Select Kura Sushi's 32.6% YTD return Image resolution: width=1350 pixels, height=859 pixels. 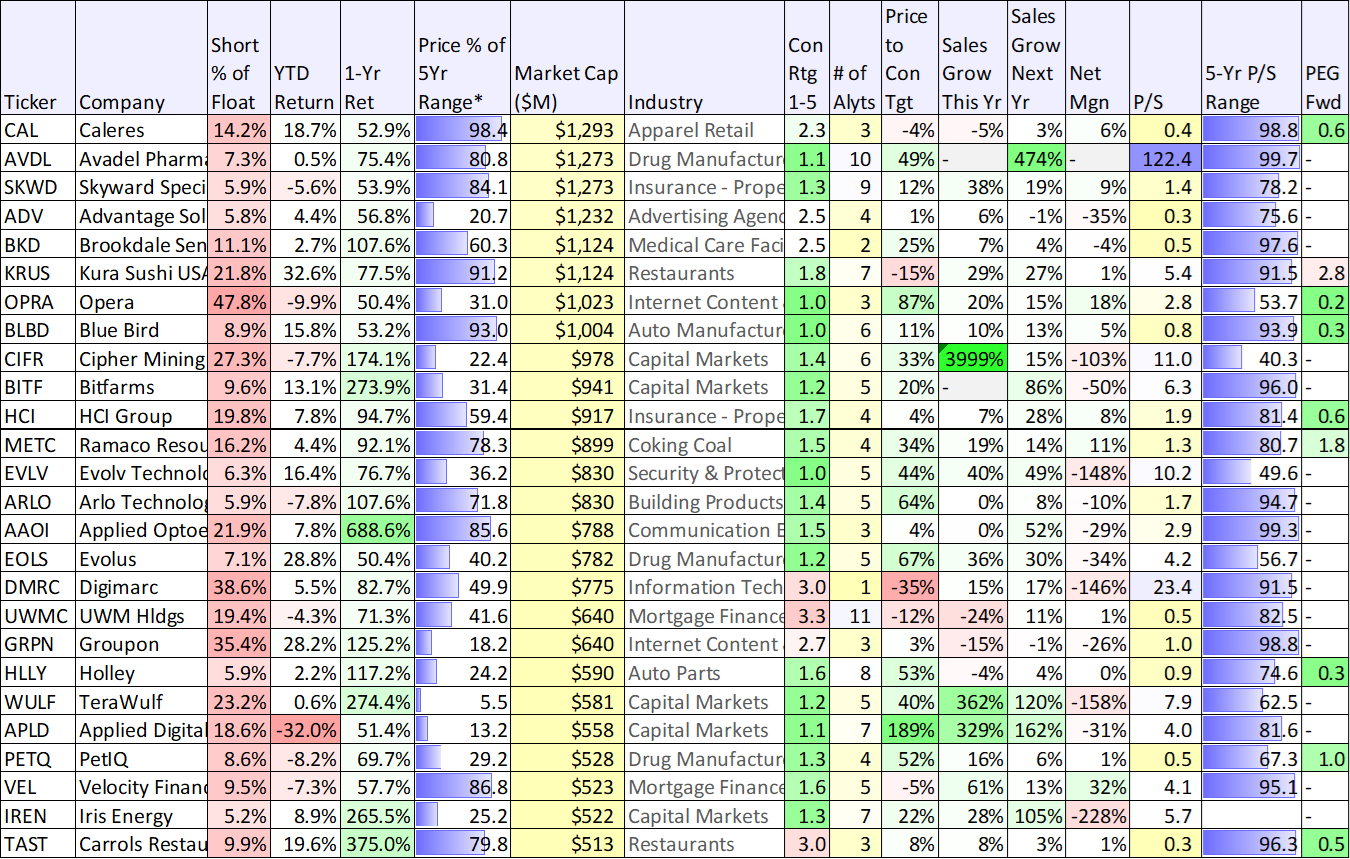[x=306, y=273]
